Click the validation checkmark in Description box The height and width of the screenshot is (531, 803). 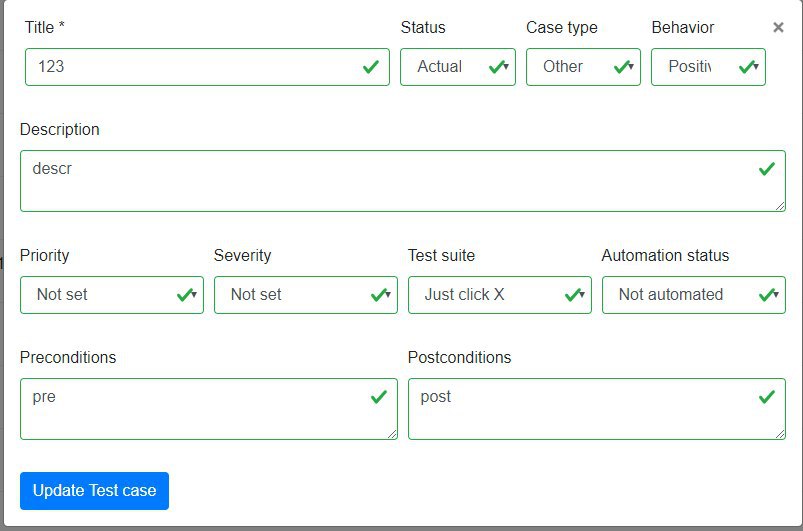coord(767,168)
